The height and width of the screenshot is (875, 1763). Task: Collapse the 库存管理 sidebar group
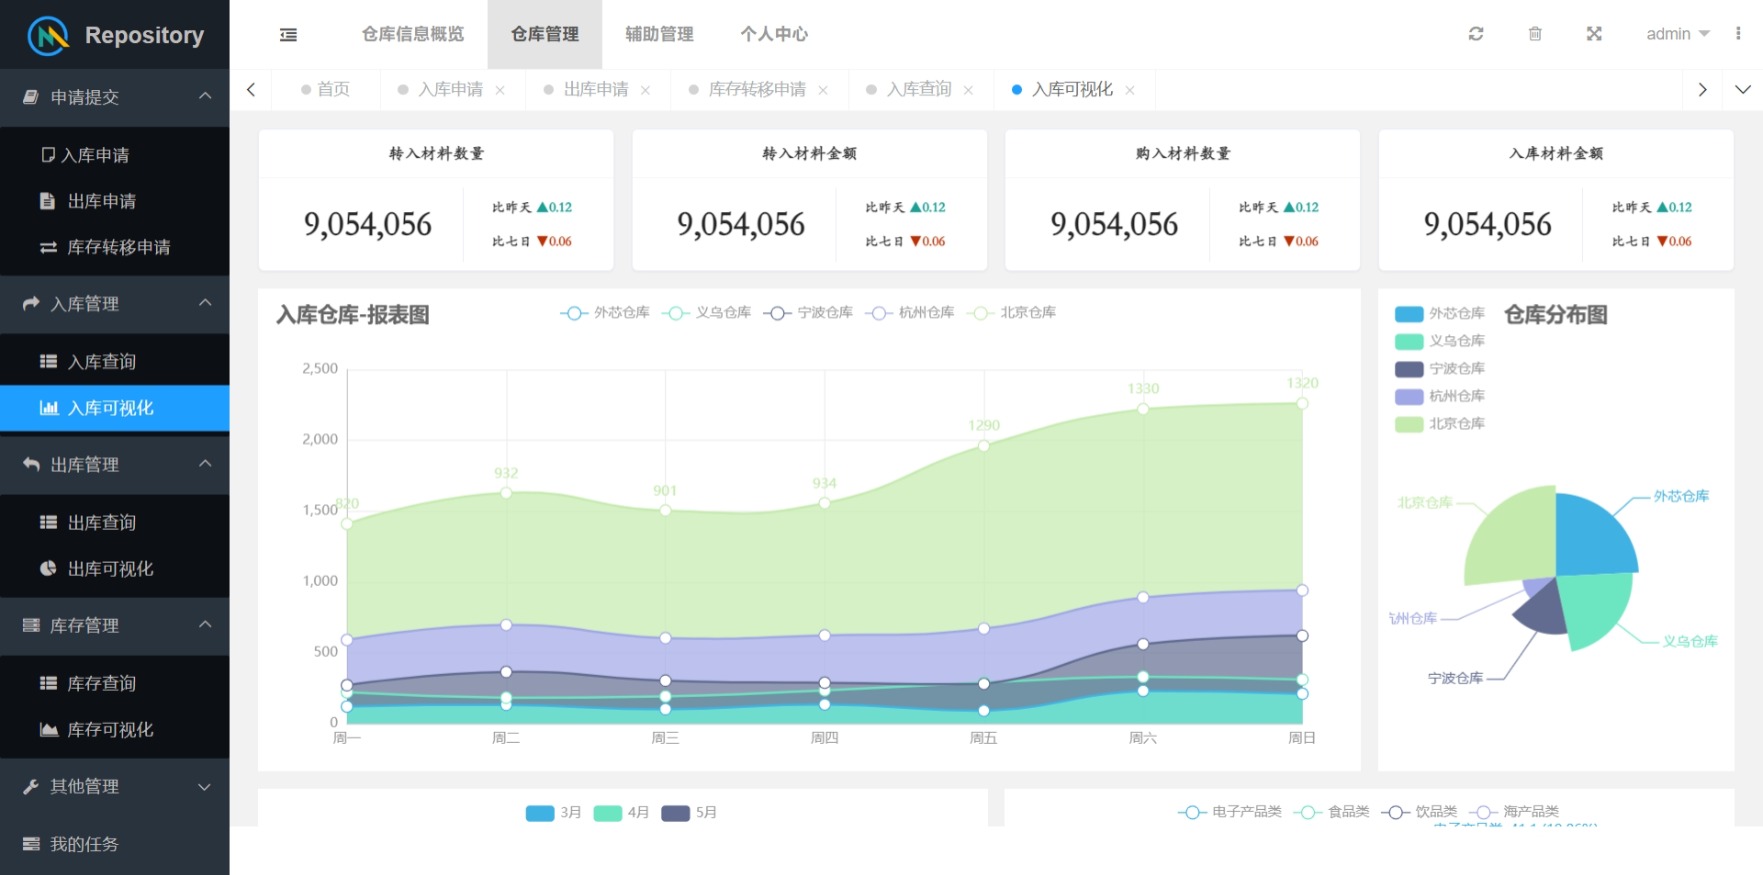(115, 626)
